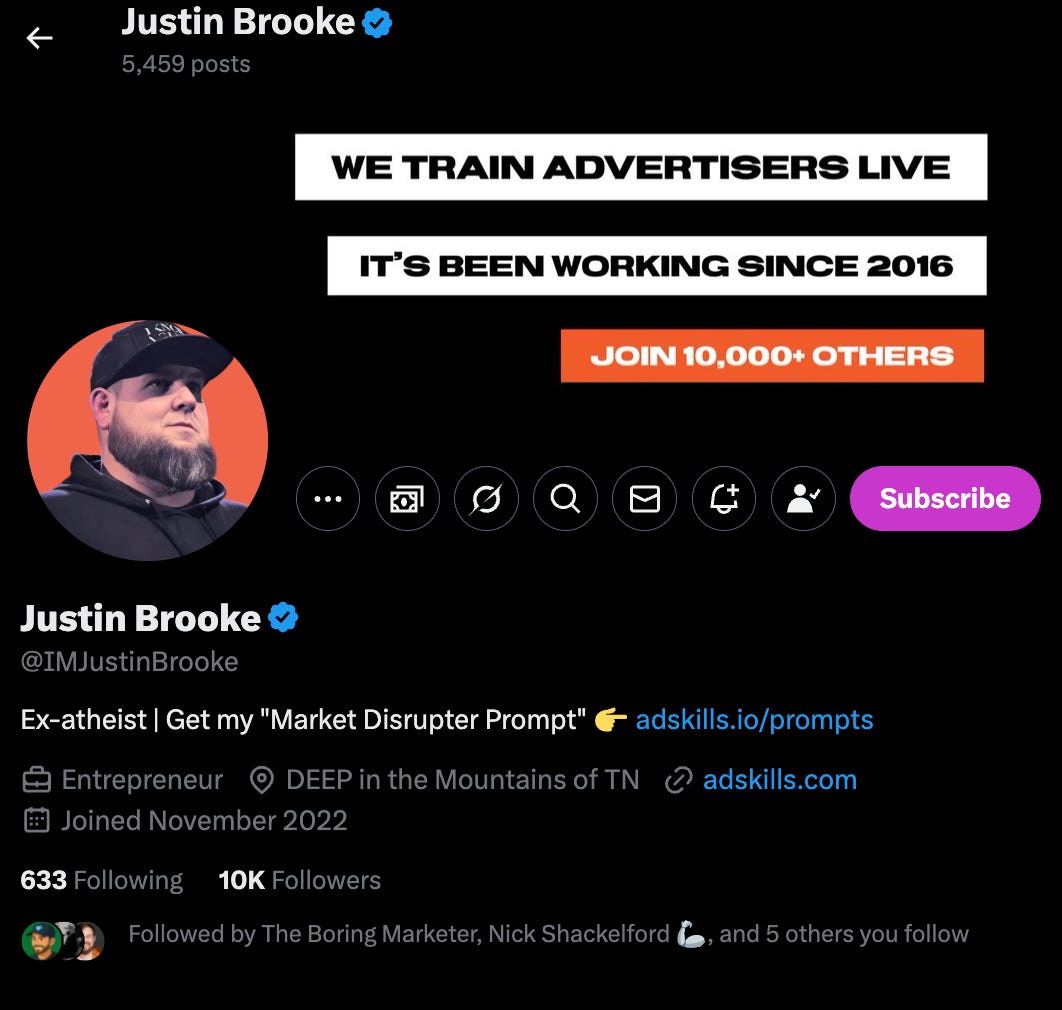The image size is (1062, 1010).
Task: Click the orange 'Join 10,000+ Others' banner
Action: 772,356
